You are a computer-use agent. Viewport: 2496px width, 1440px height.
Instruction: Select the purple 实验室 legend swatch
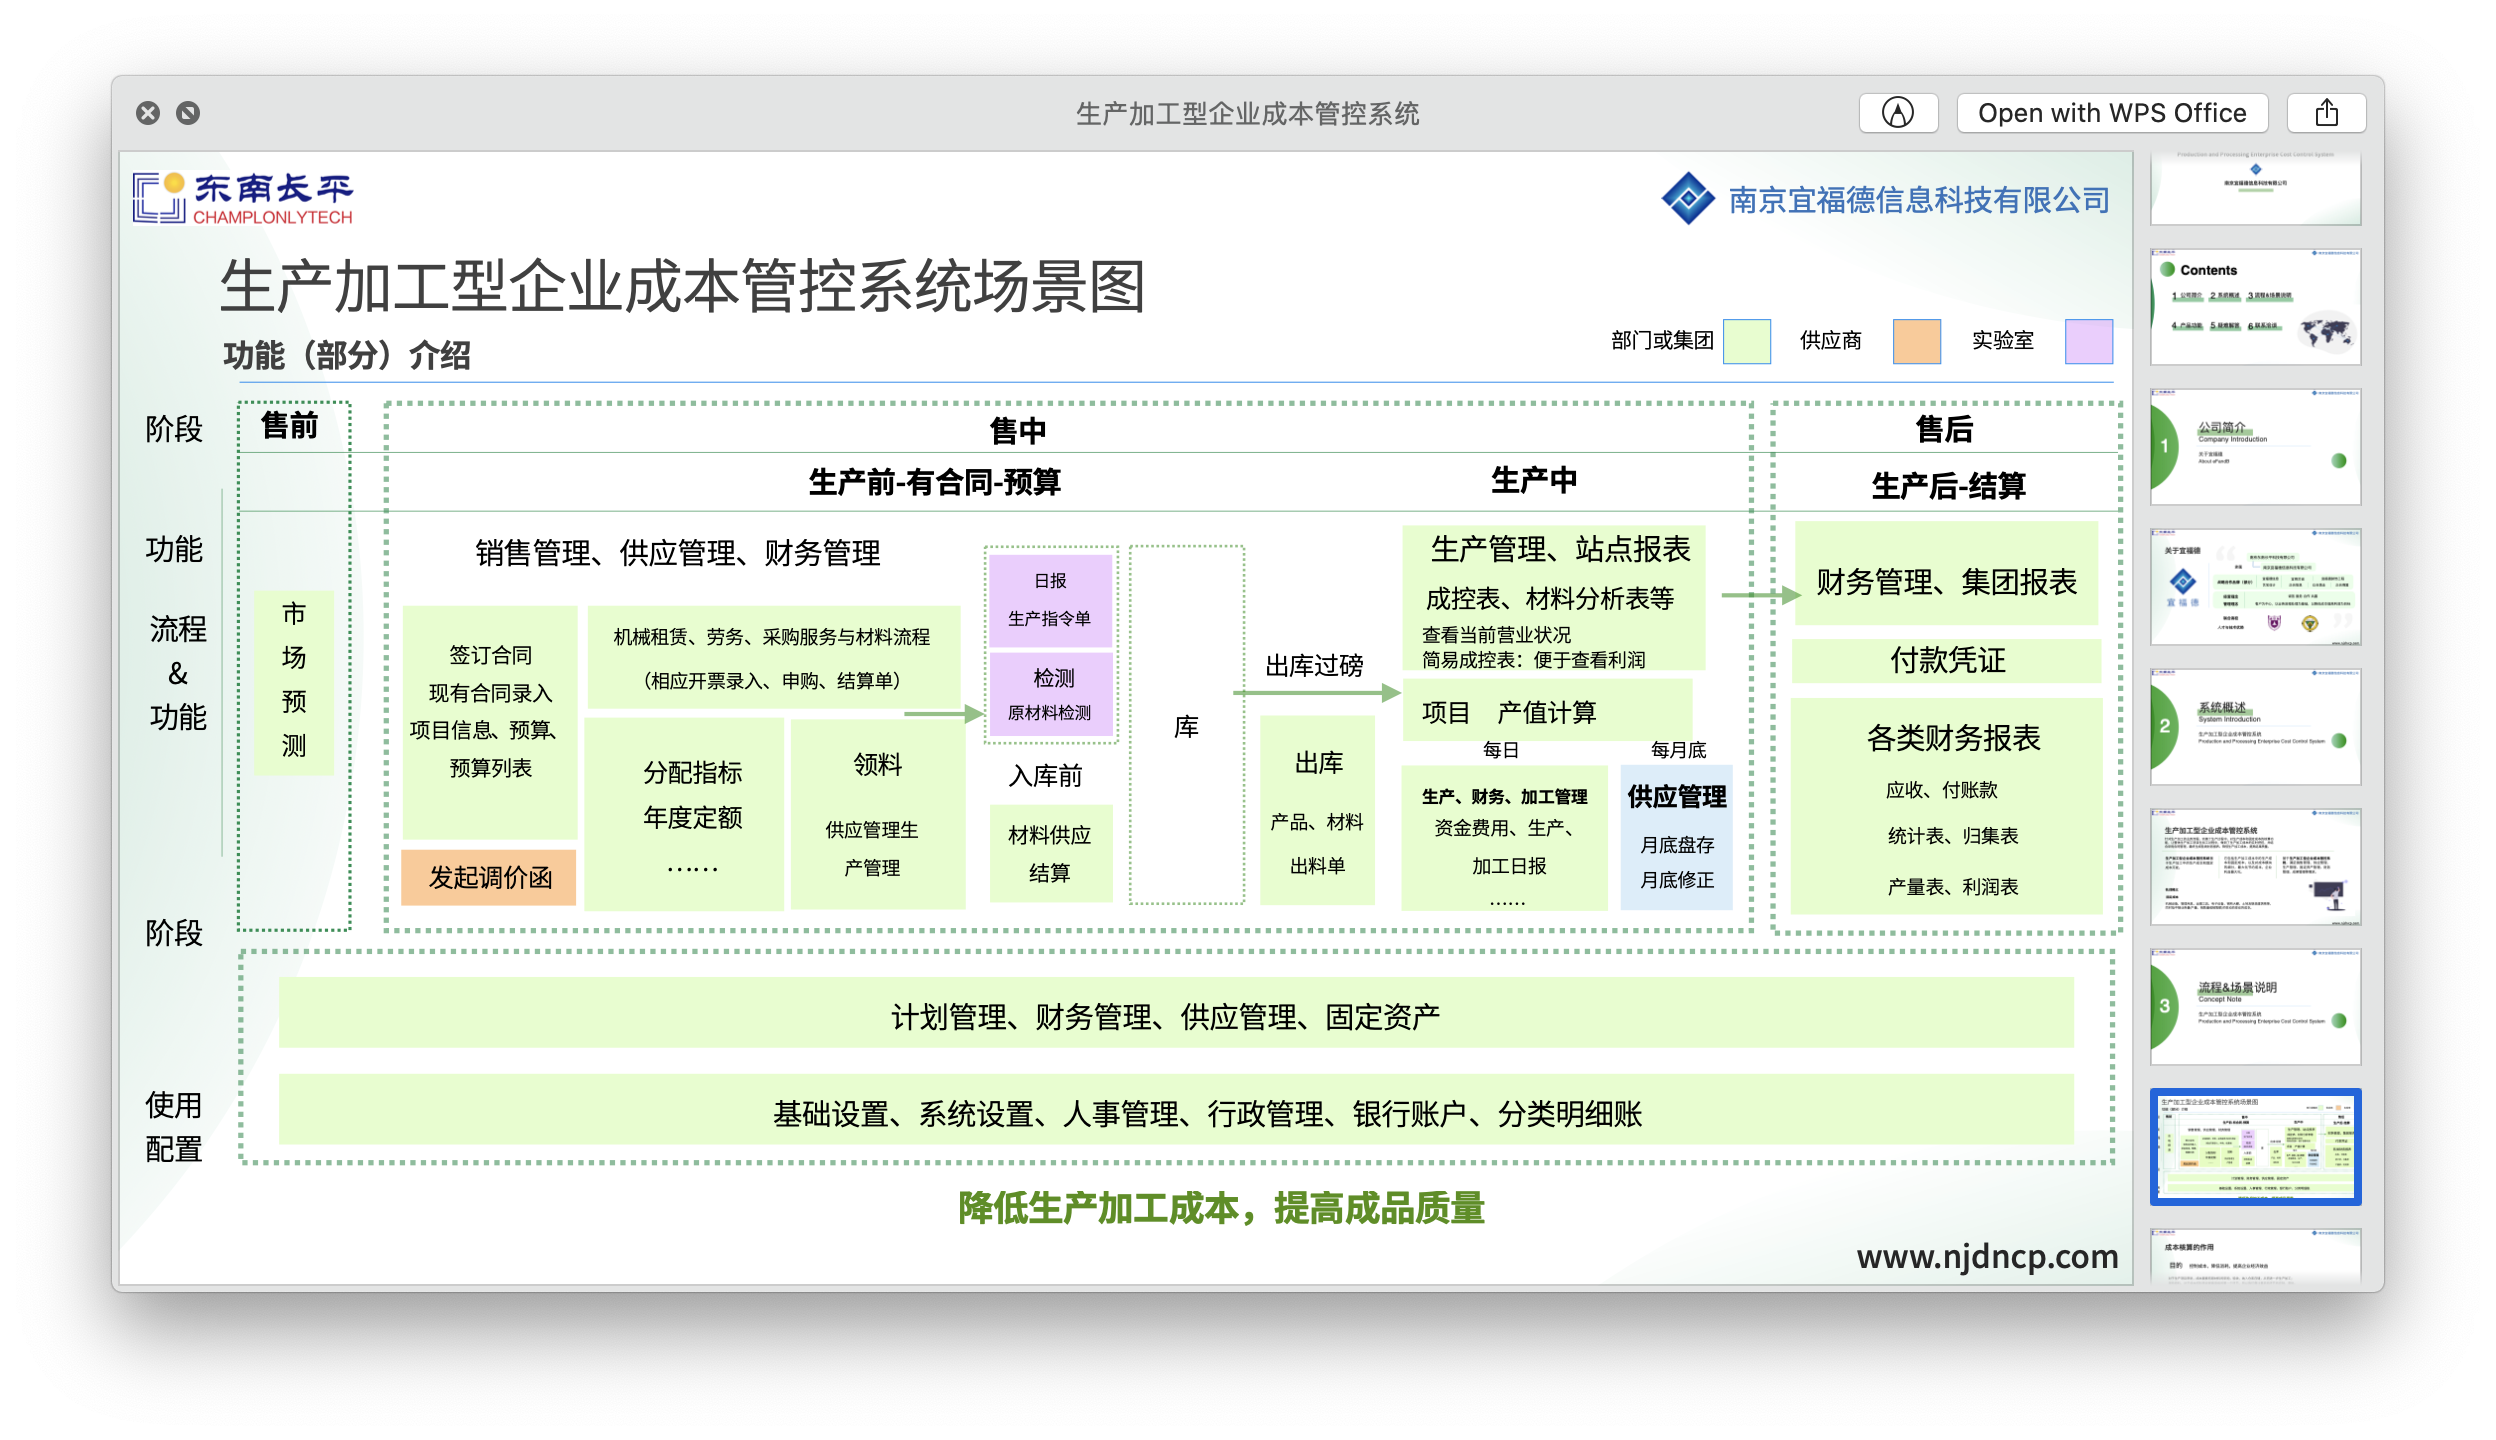click(2089, 340)
